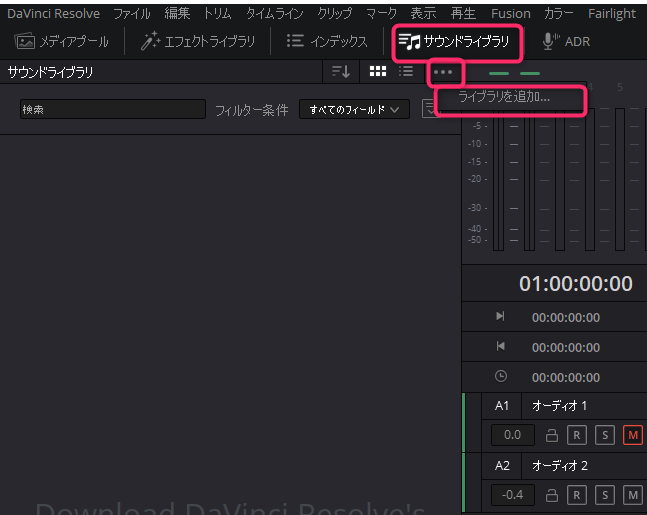Select the A2 track header
Image resolution: width=647 pixels, height=515 pixels.
(x=502, y=466)
